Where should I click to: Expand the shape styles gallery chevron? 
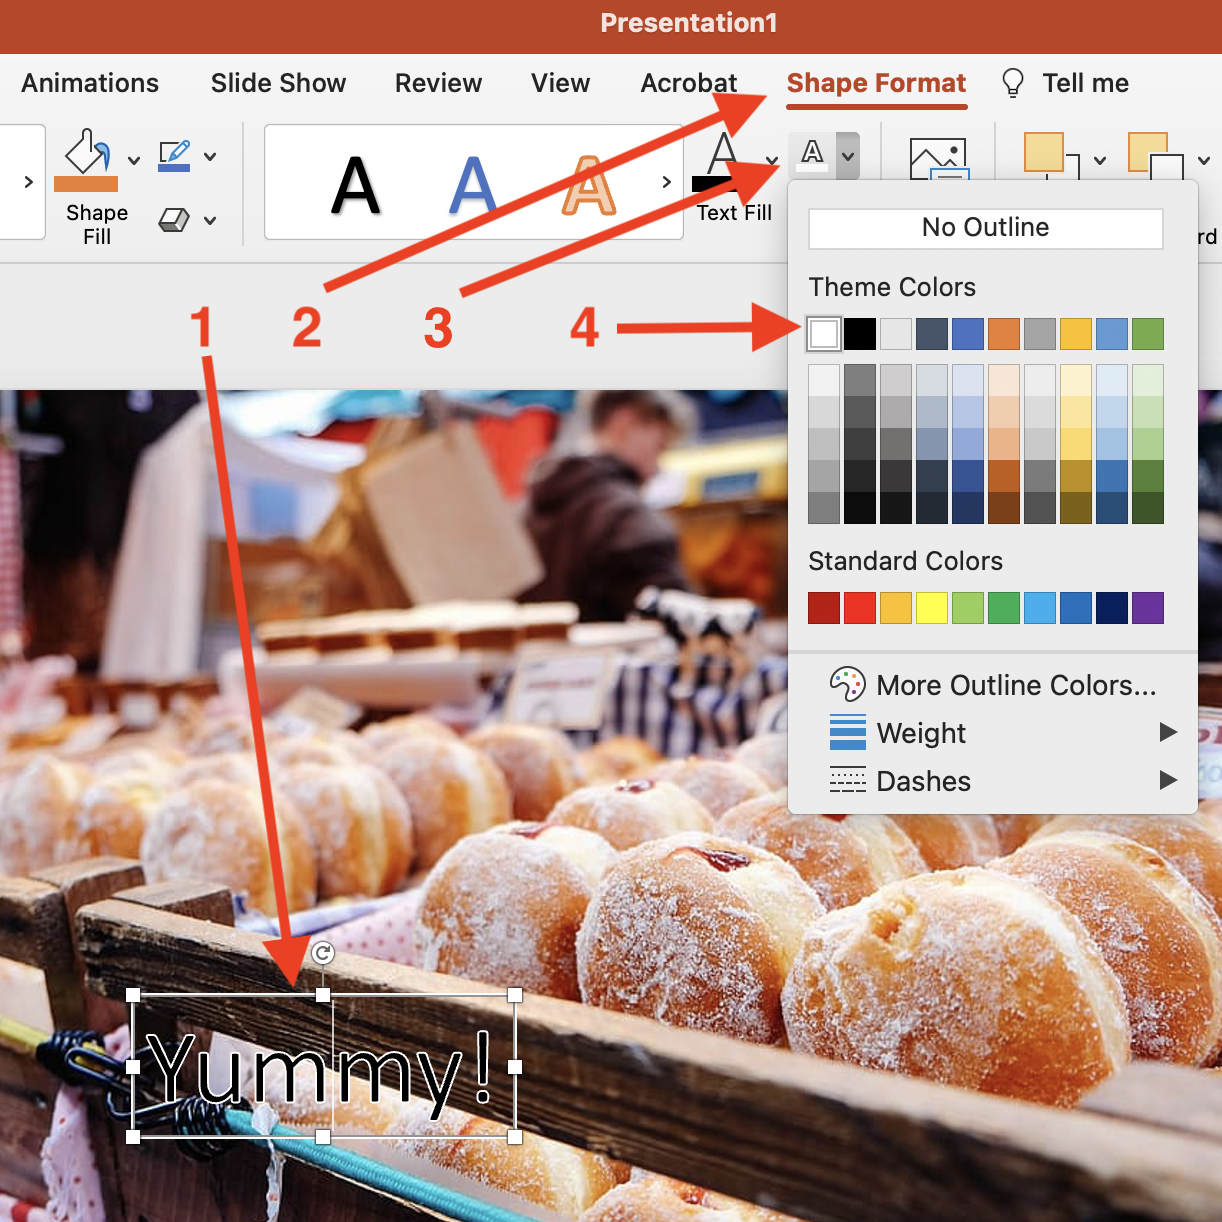28,182
